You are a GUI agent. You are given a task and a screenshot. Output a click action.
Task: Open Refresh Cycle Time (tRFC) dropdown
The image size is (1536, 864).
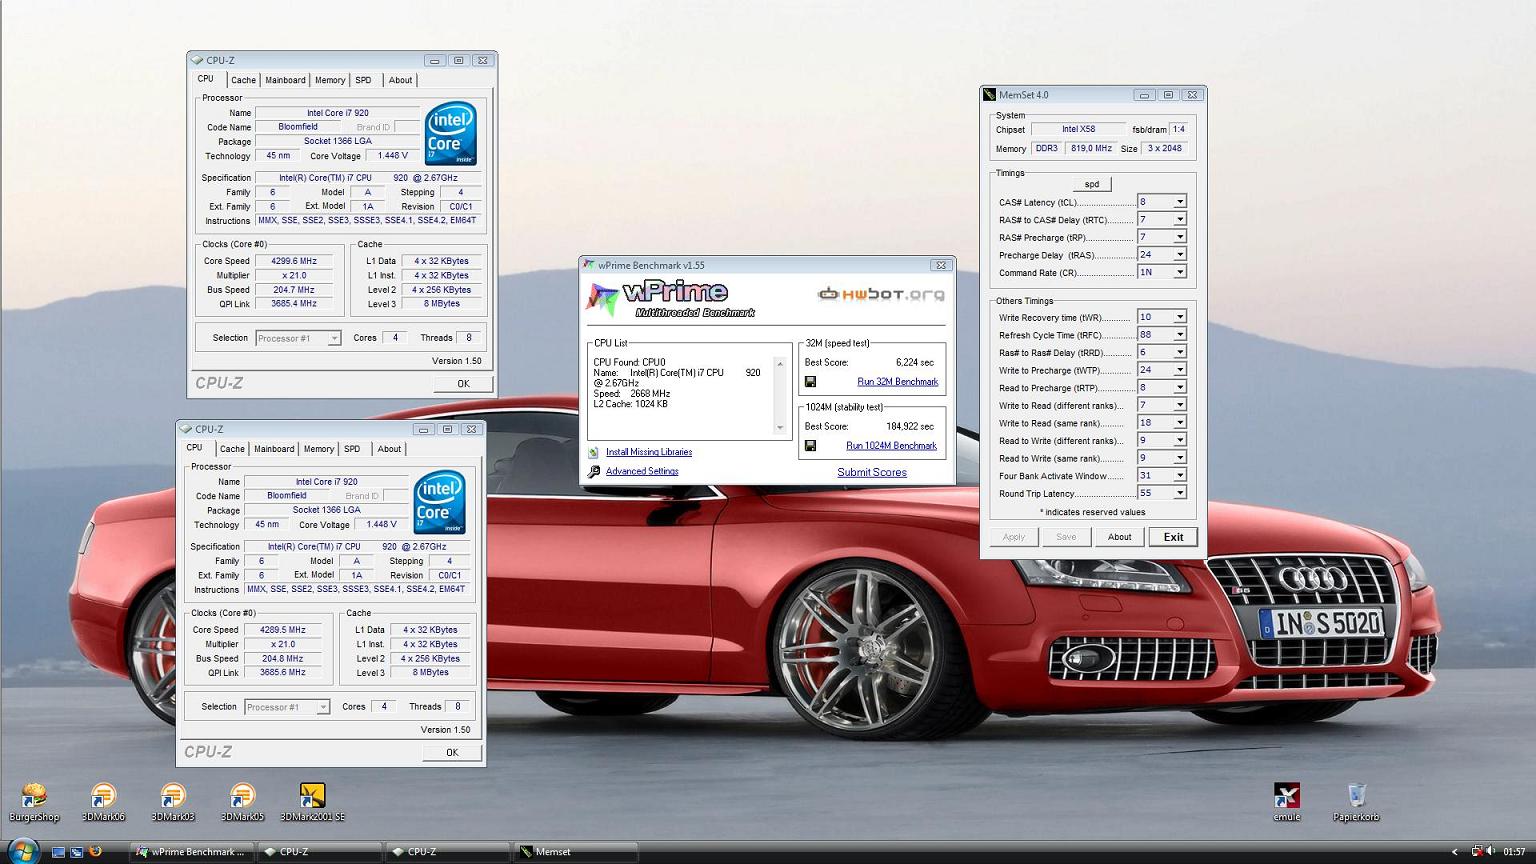click(x=1180, y=335)
